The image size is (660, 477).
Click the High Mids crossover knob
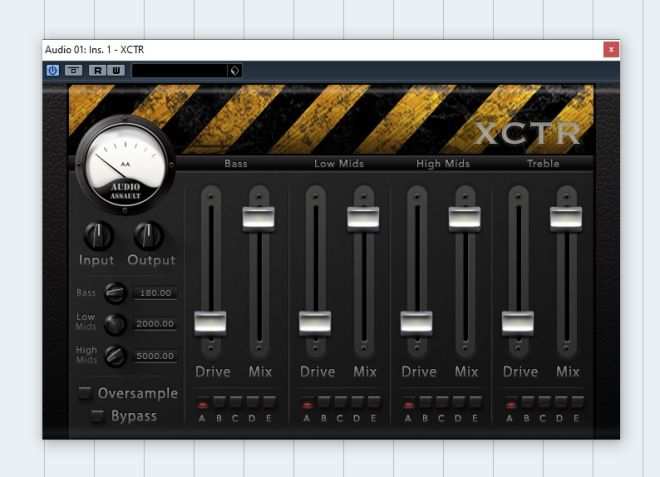115,356
